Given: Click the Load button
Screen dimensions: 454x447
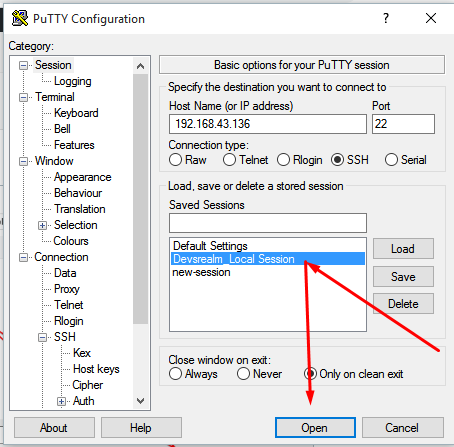Looking at the screenshot, I should point(403,249).
